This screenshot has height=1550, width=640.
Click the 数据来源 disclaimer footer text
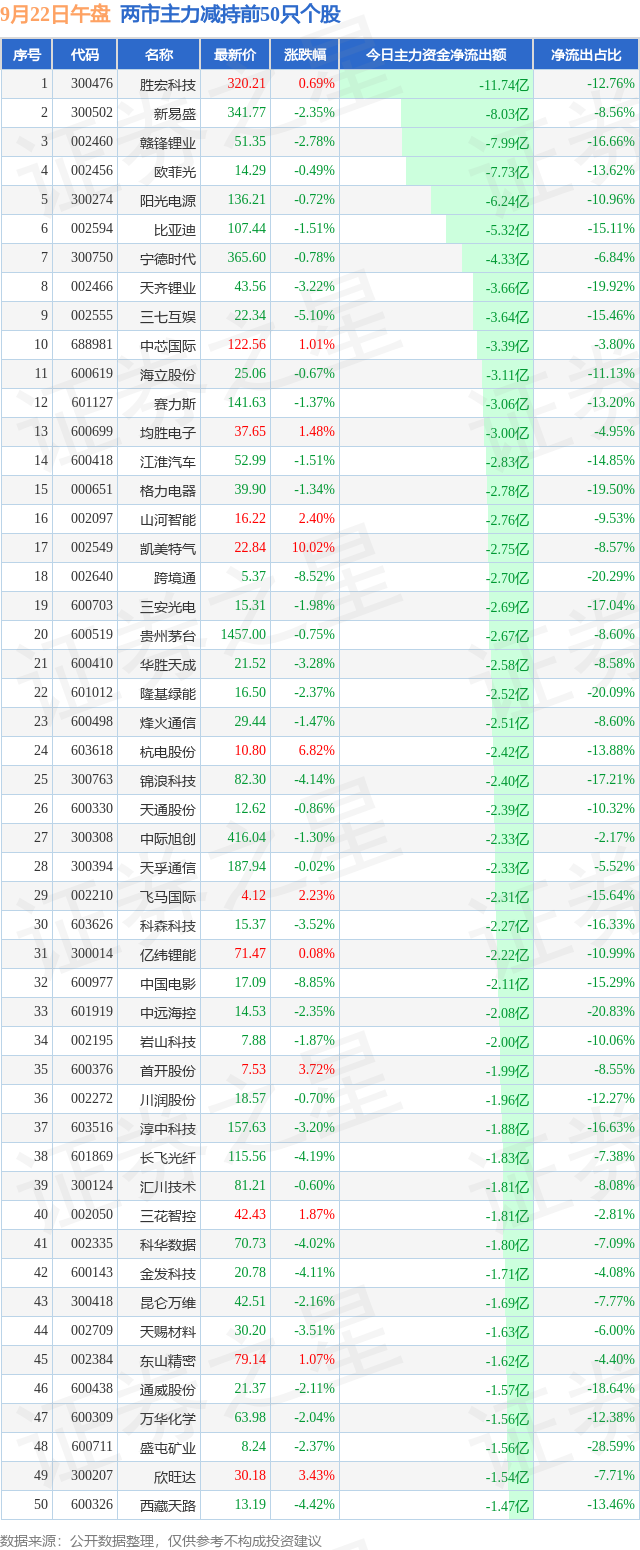point(161,1541)
